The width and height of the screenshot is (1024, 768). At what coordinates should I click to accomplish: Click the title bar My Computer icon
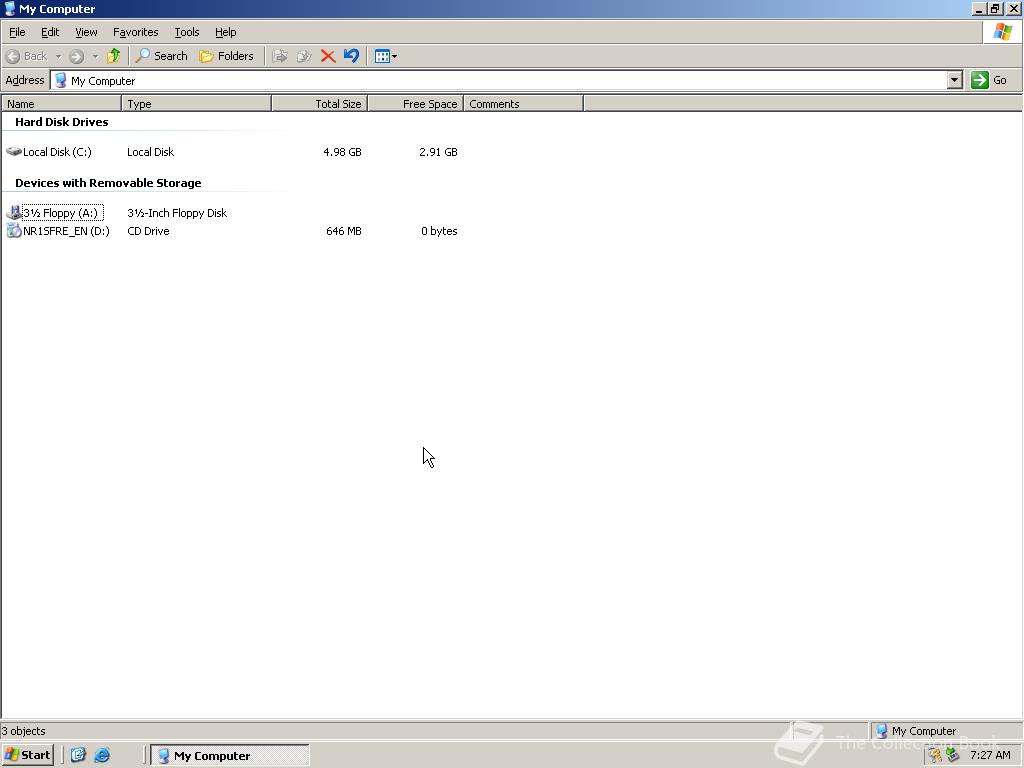[10, 8]
